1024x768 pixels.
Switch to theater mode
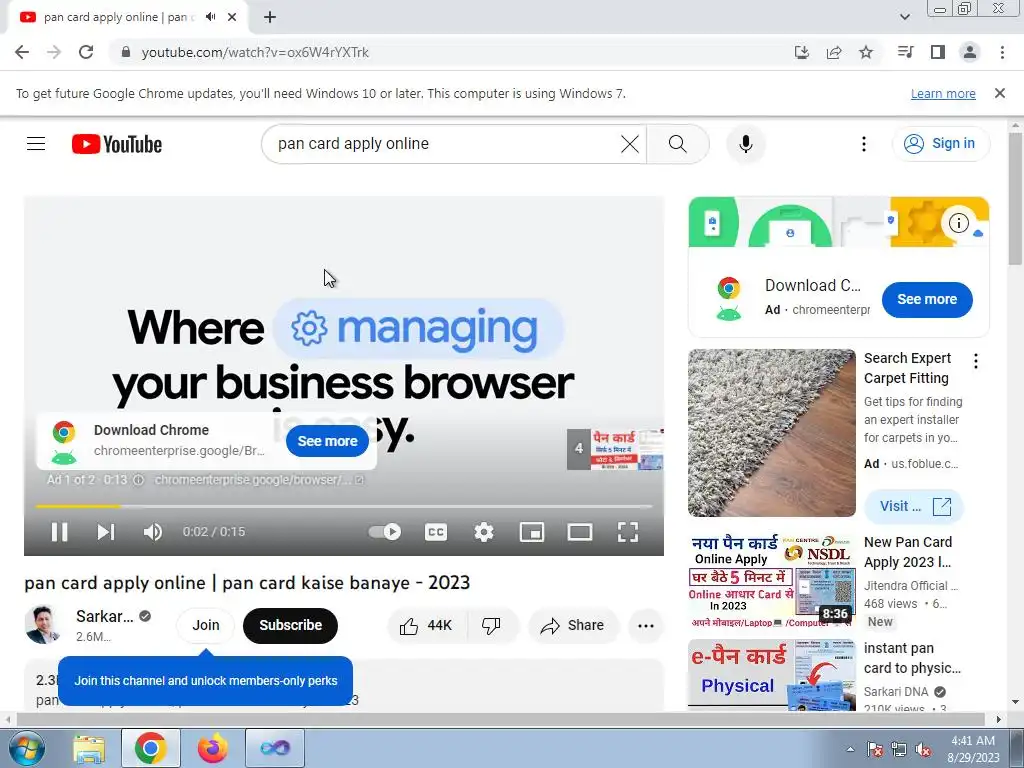pos(580,532)
